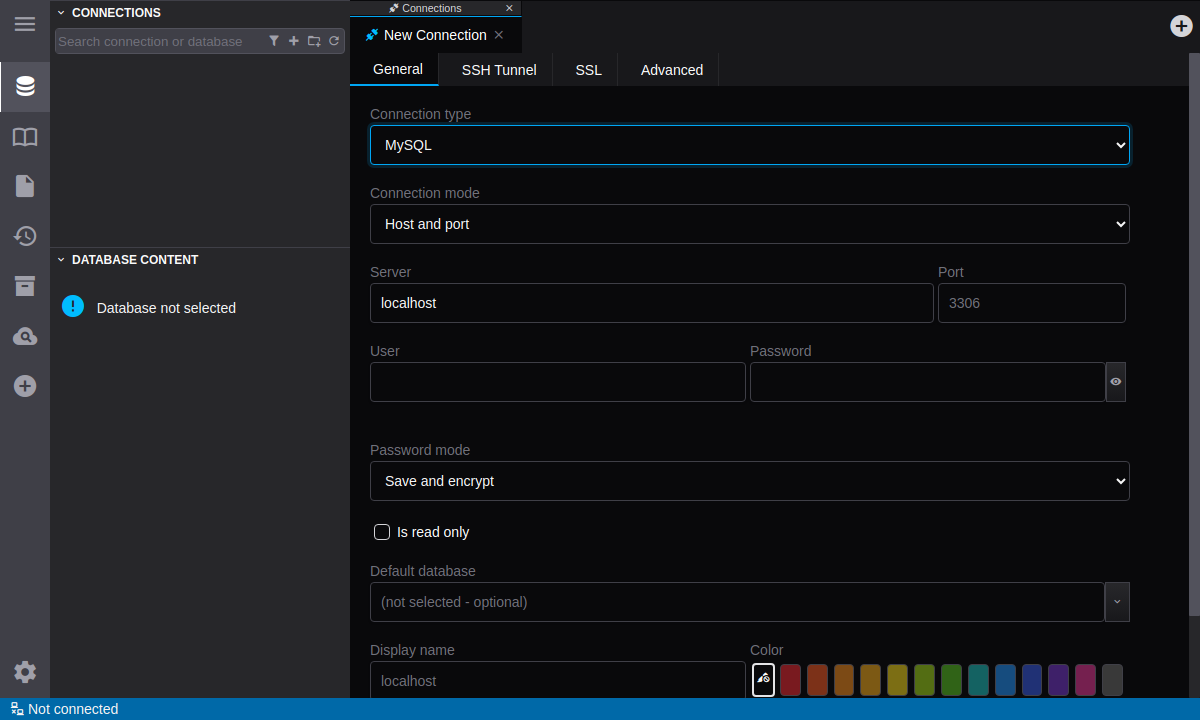Toggle password visibility eye icon
Viewport: 1200px width, 720px height.
point(1116,382)
